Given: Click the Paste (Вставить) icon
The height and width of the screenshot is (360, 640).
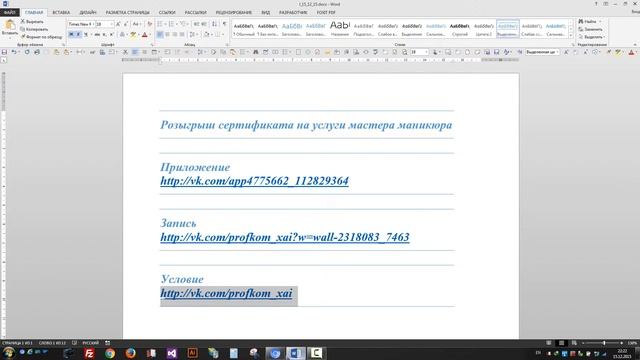Looking at the screenshot, I should pyautogui.click(x=10, y=24).
